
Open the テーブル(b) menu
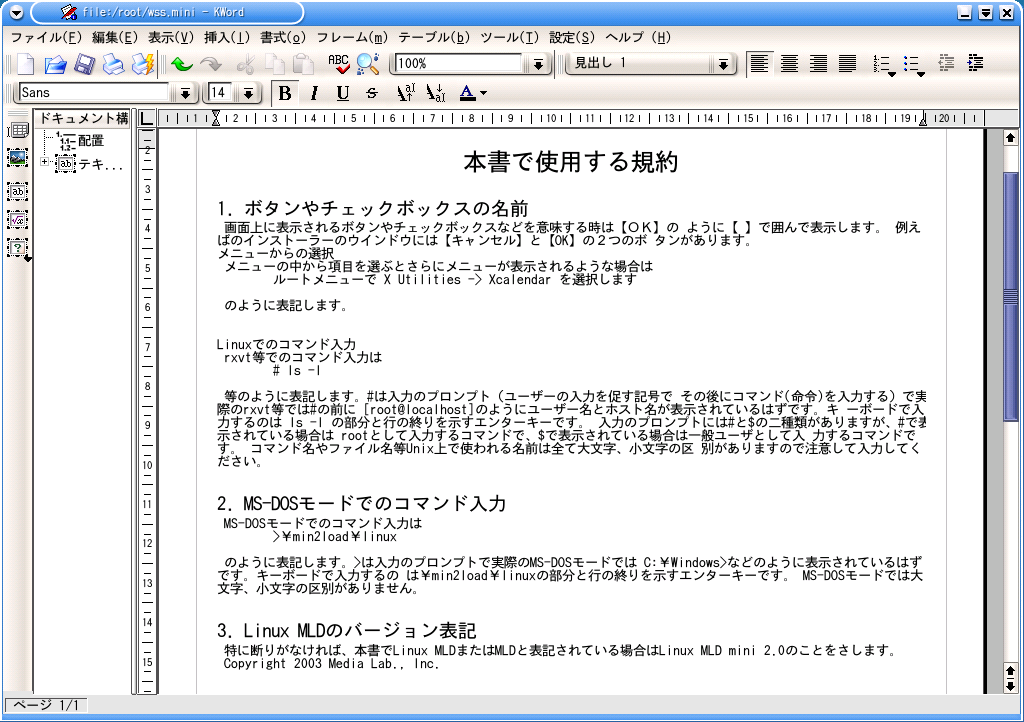434,37
